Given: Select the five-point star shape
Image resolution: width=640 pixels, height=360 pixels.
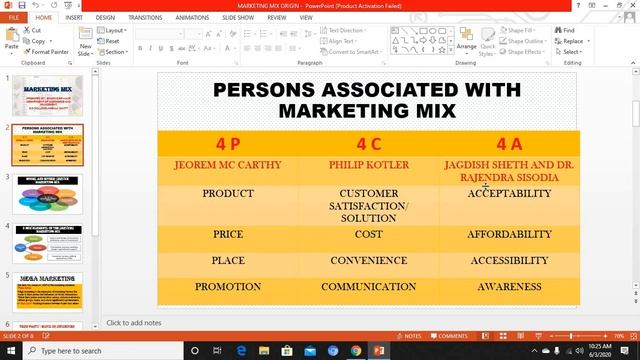Looking at the screenshot, I should point(442,50).
